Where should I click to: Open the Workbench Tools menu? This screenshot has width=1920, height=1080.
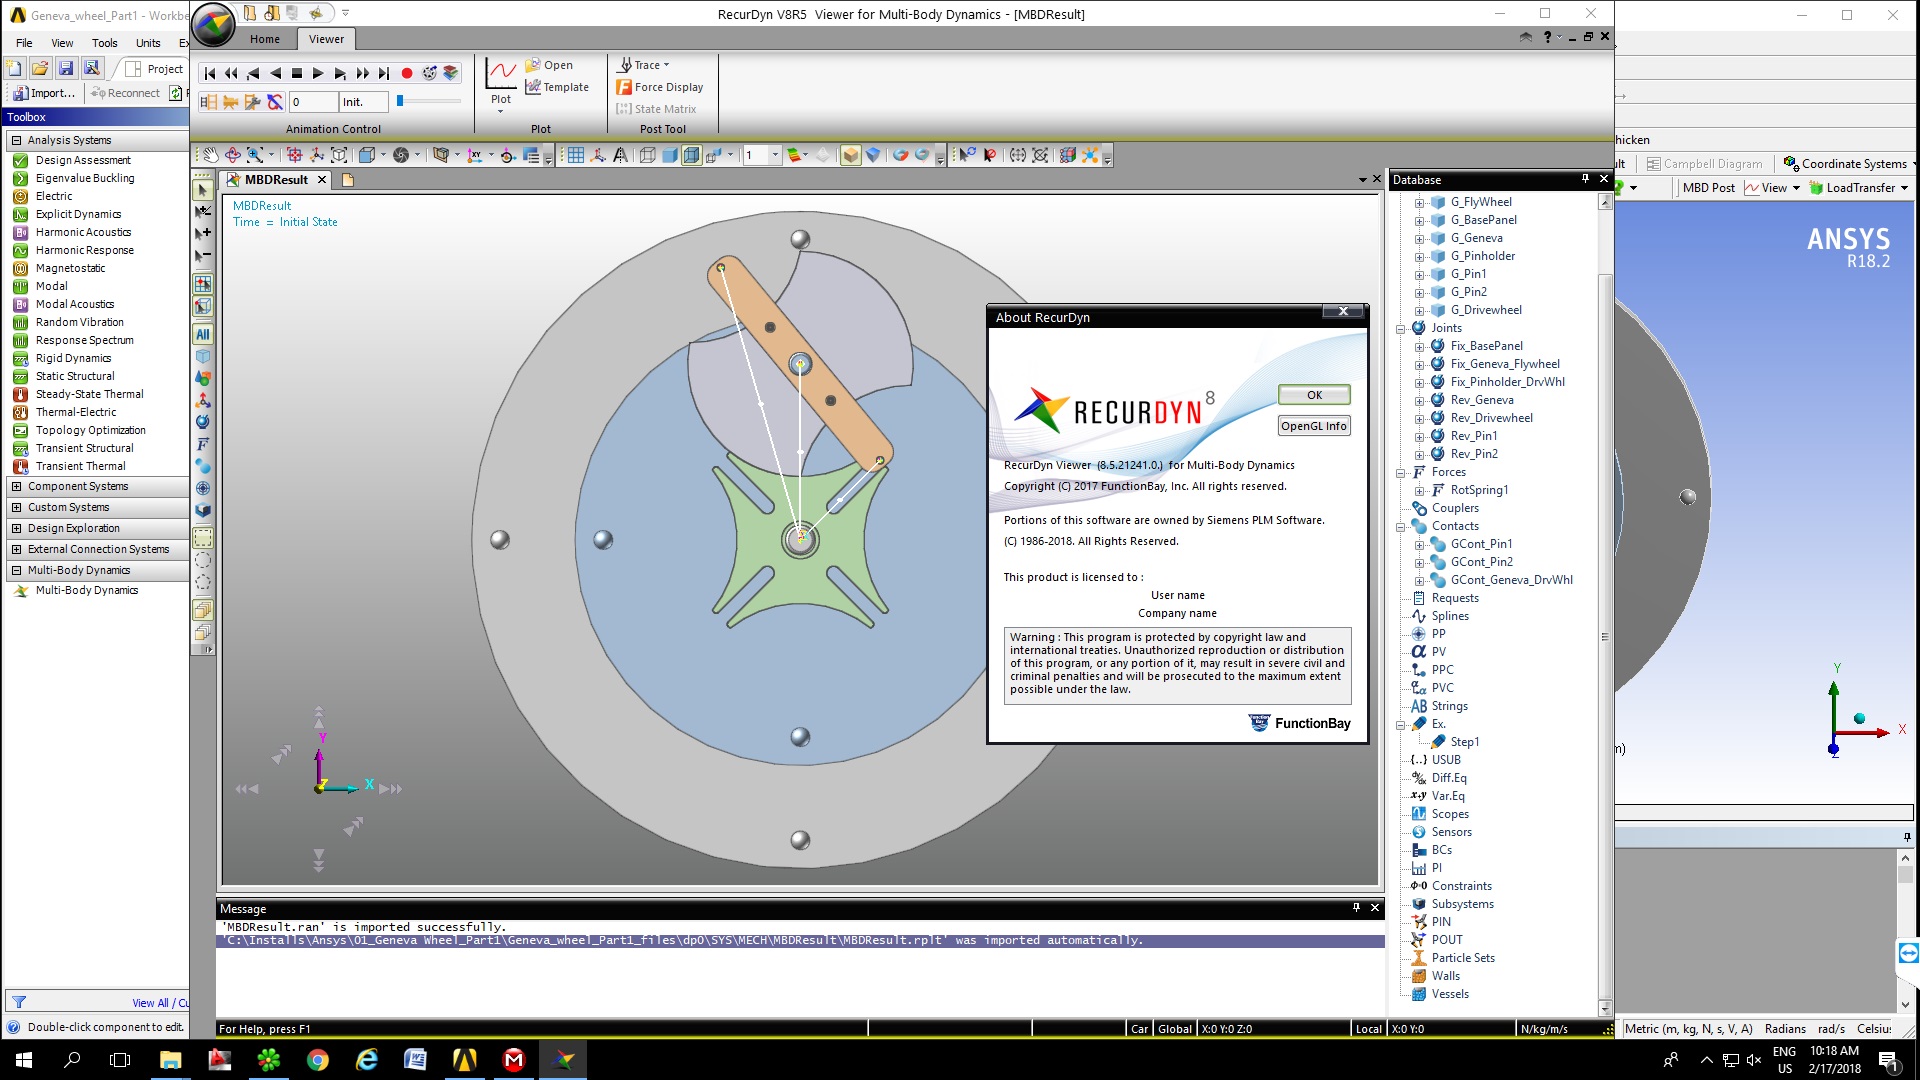(104, 43)
